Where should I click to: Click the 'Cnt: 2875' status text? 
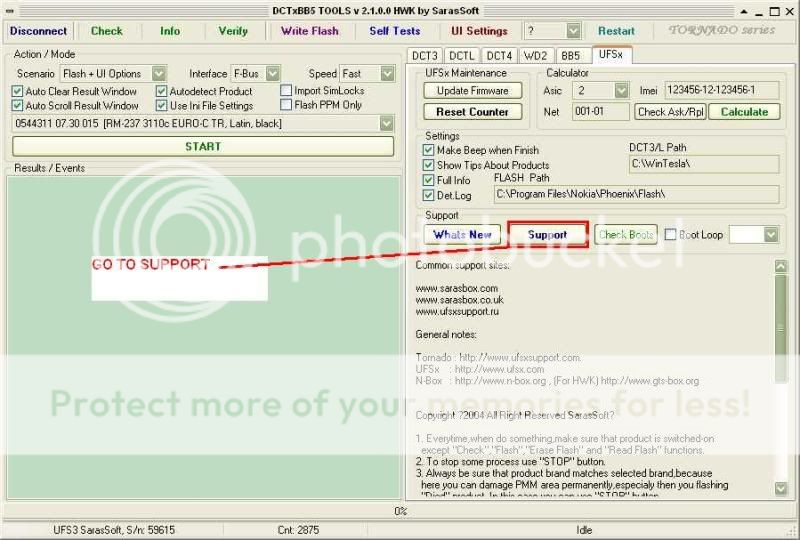(x=298, y=530)
